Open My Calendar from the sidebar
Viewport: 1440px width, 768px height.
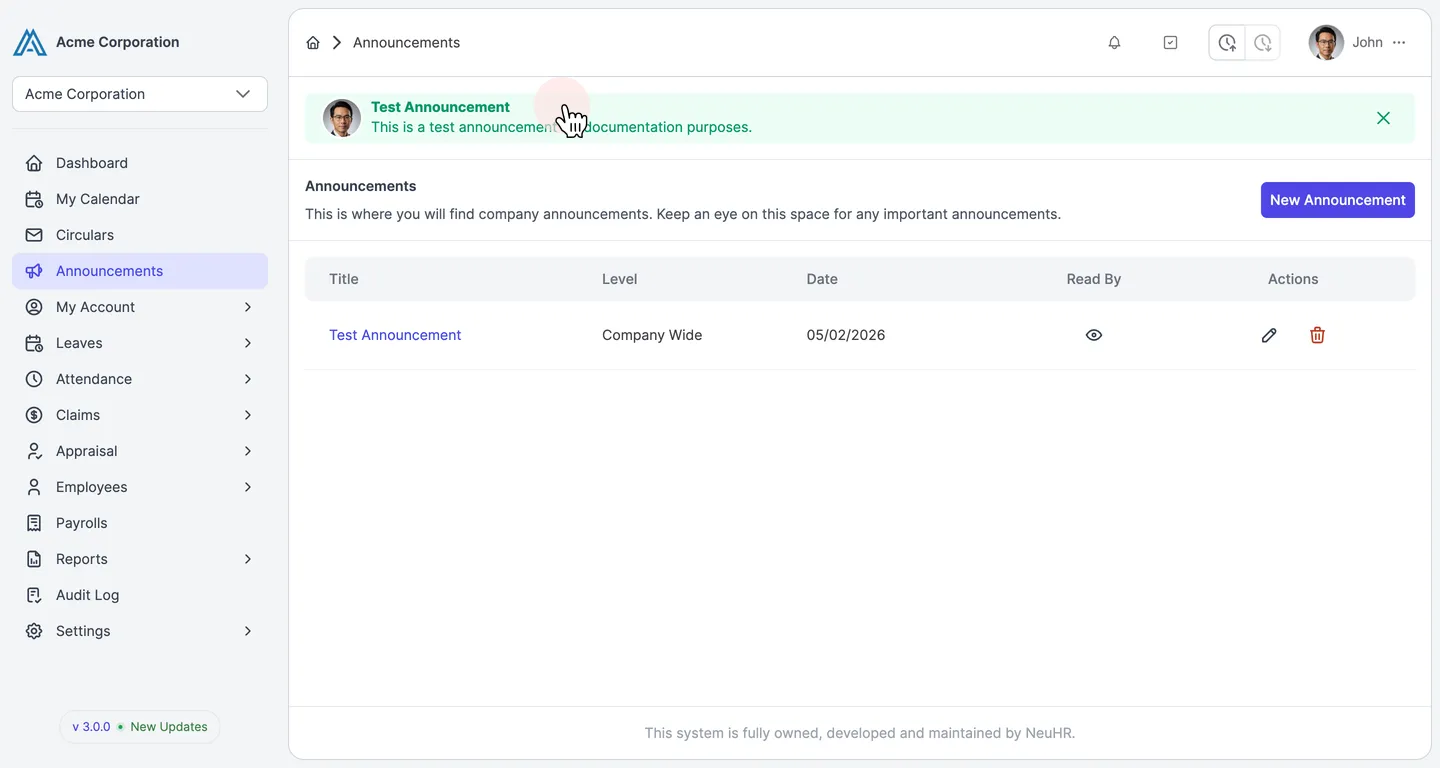(140, 199)
